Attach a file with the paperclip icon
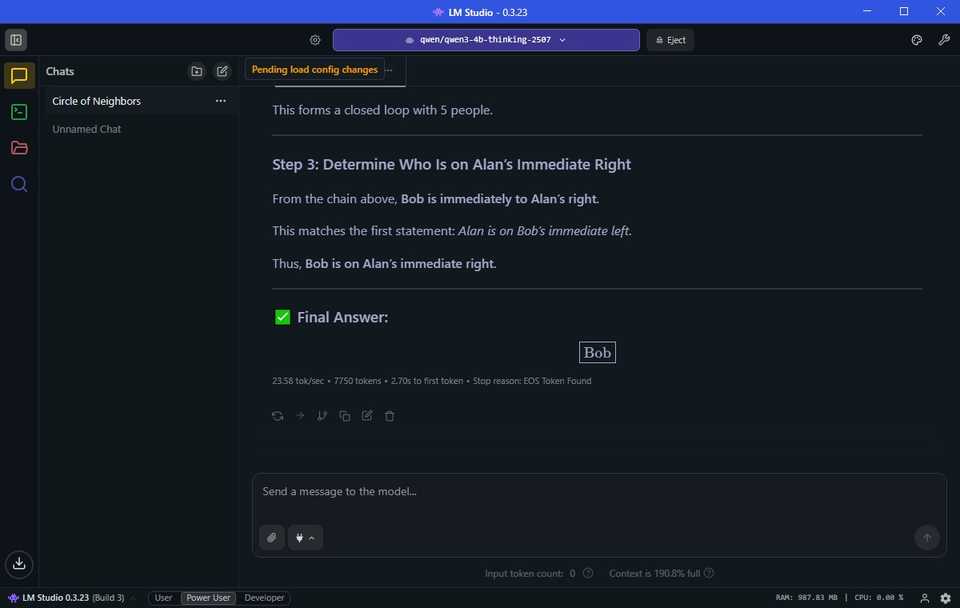 pyautogui.click(x=272, y=538)
